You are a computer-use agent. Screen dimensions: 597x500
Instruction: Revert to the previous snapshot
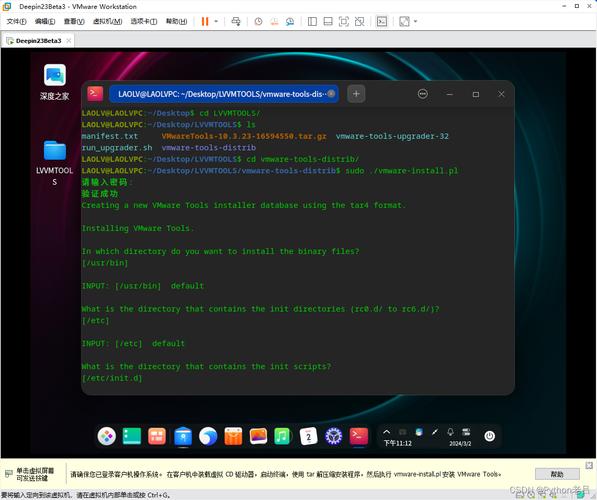click(274, 21)
